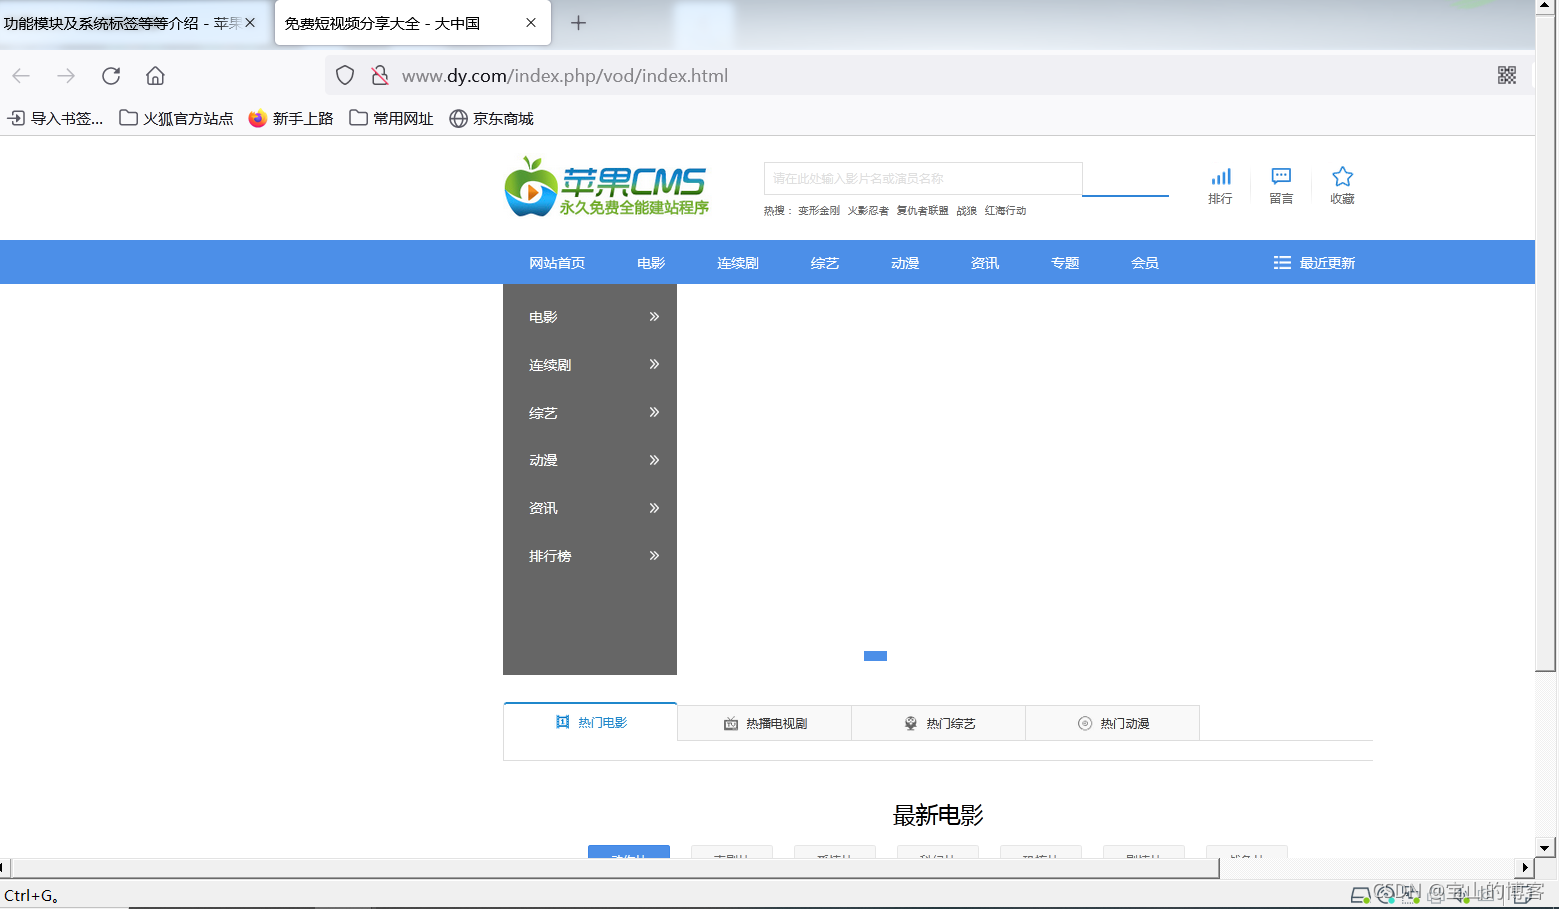Expand the 连续剧 sidebar category arrow
Screen dimensions: 1559x909
654,365
